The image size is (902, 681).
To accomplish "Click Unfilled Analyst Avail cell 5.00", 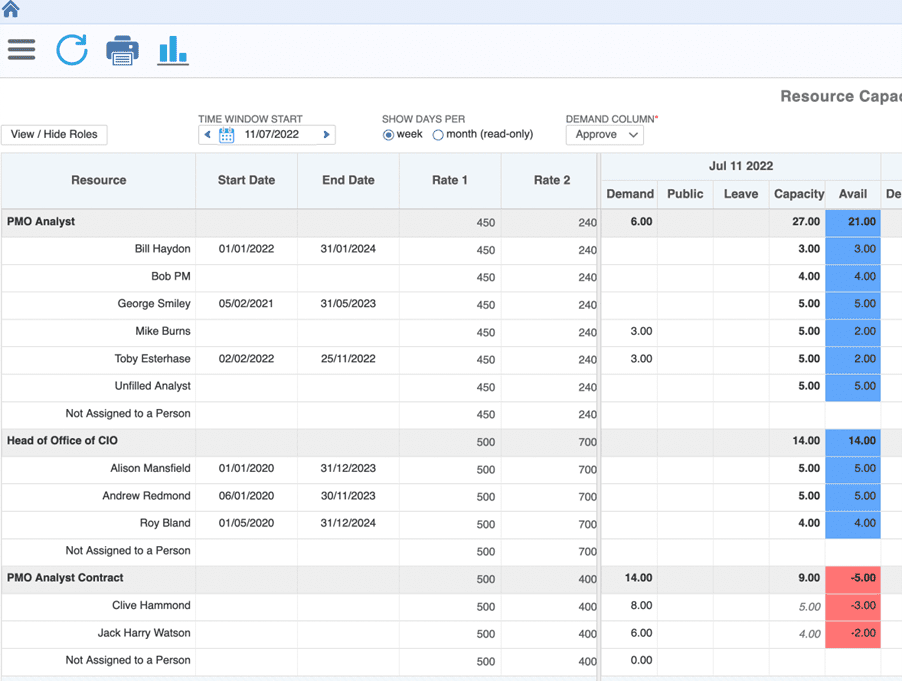I will 853,387.
